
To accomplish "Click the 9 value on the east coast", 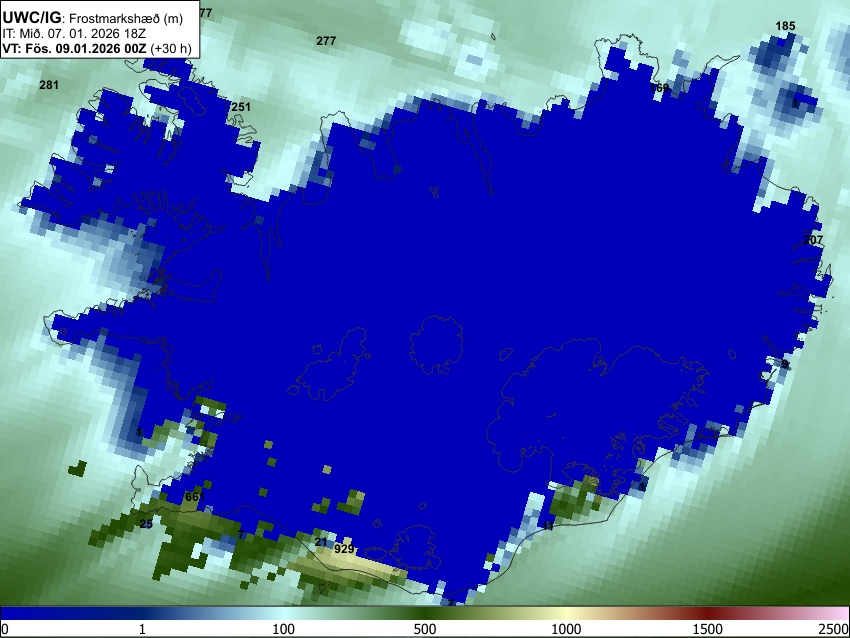I will point(784,364).
